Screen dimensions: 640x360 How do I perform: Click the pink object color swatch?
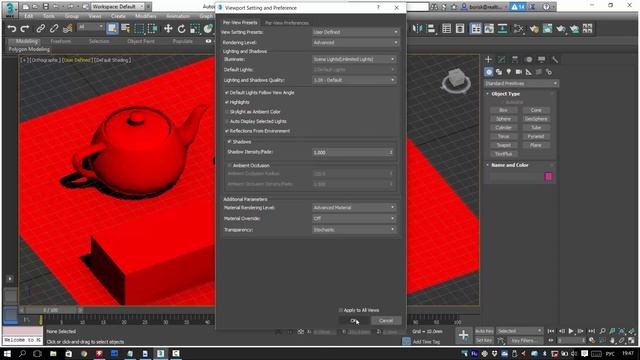548,176
